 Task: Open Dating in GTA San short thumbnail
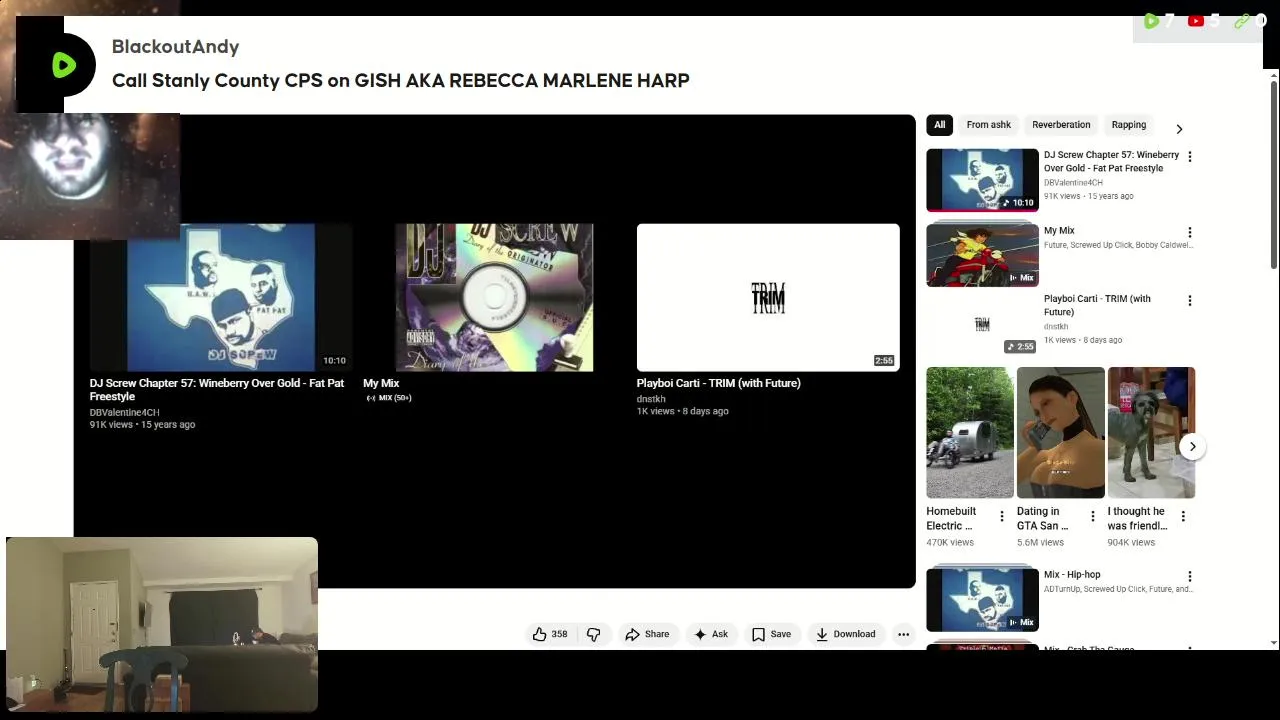(1060, 432)
